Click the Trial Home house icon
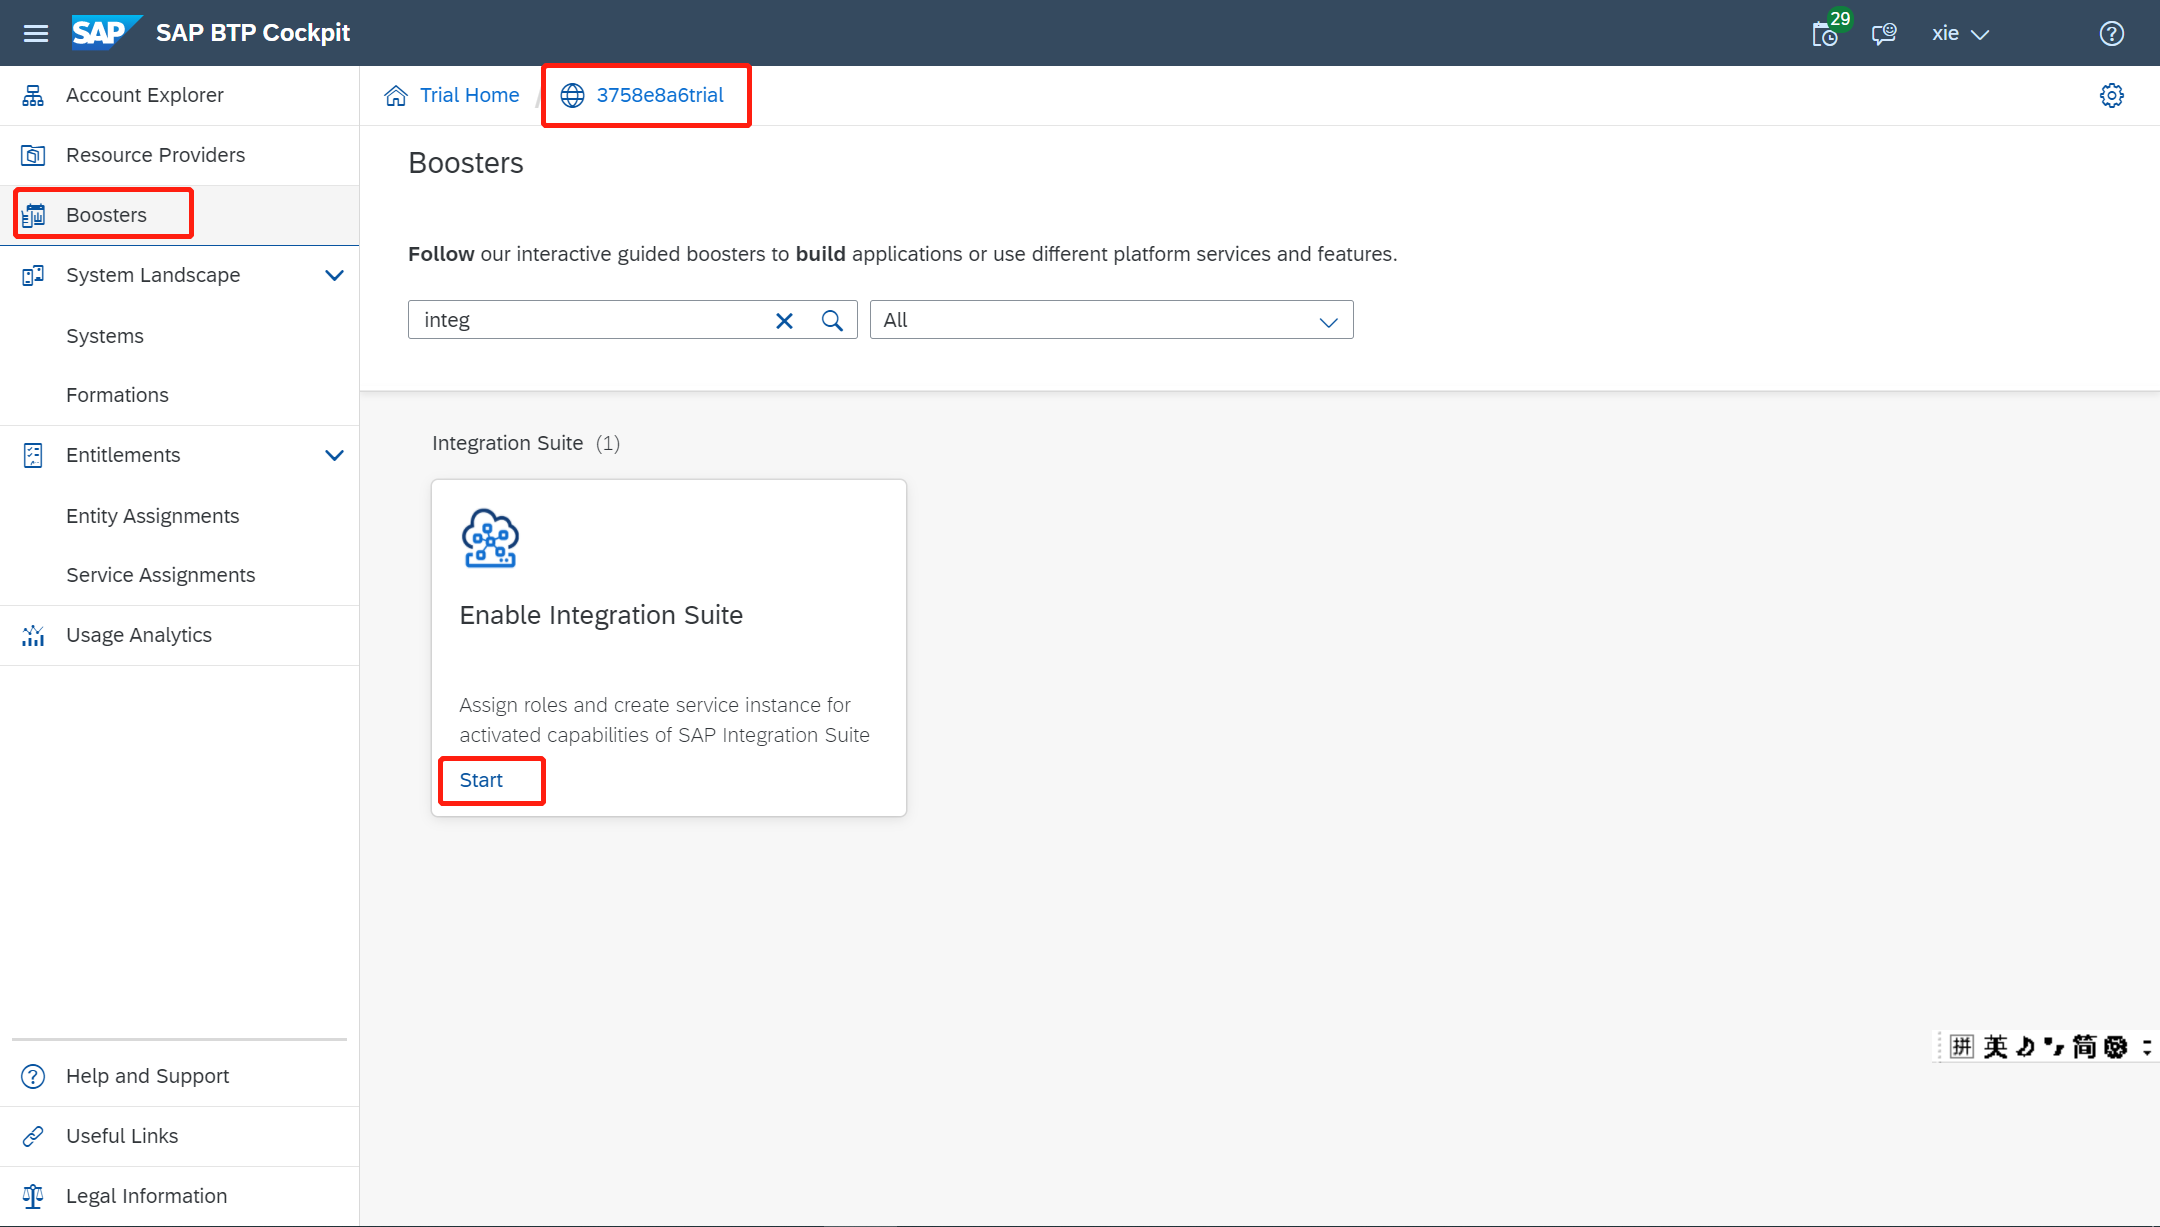The height and width of the screenshot is (1227, 2160). (x=396, y=95)
